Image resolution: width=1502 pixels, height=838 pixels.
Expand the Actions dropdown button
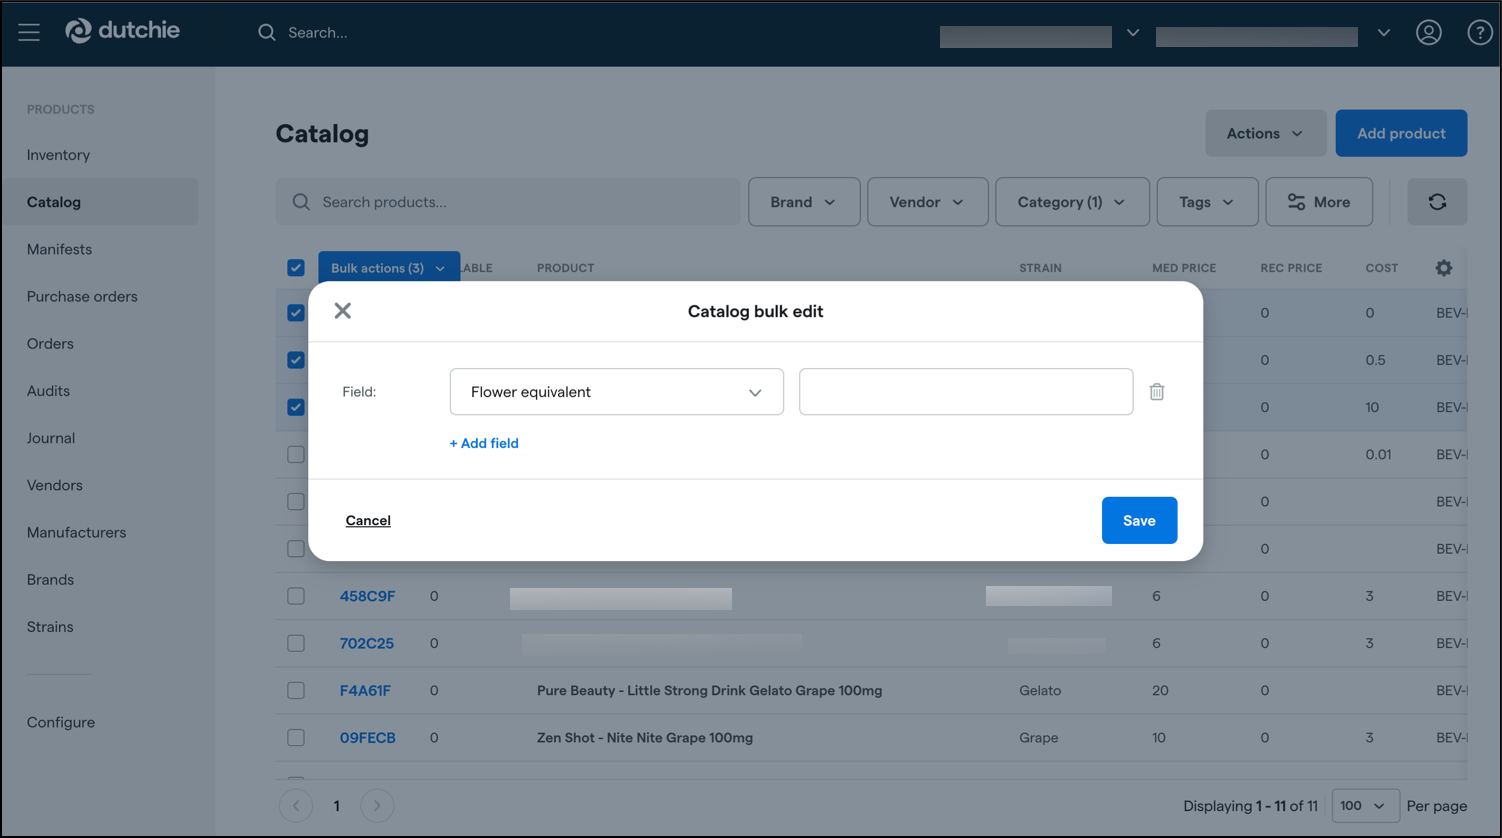[x=1265, y=133]
